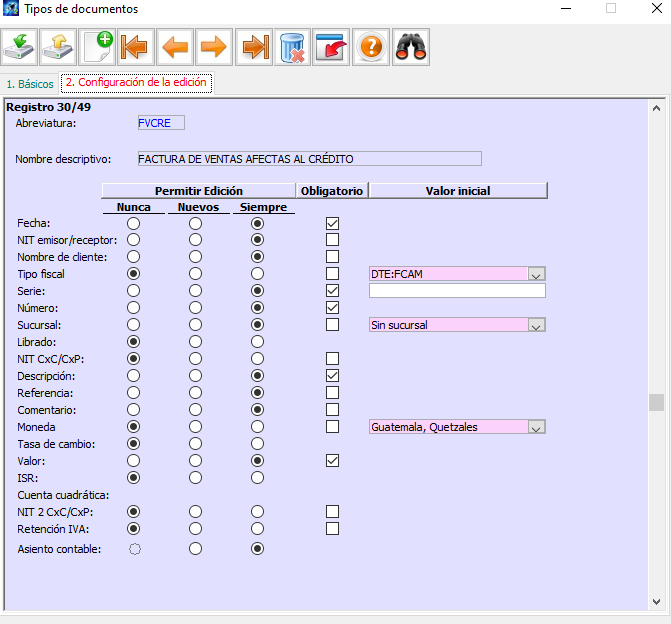Screen dimensions: 671x624
Task: Select Nunca radio for Nombre de cliente
Action: (x=133, y=257)
